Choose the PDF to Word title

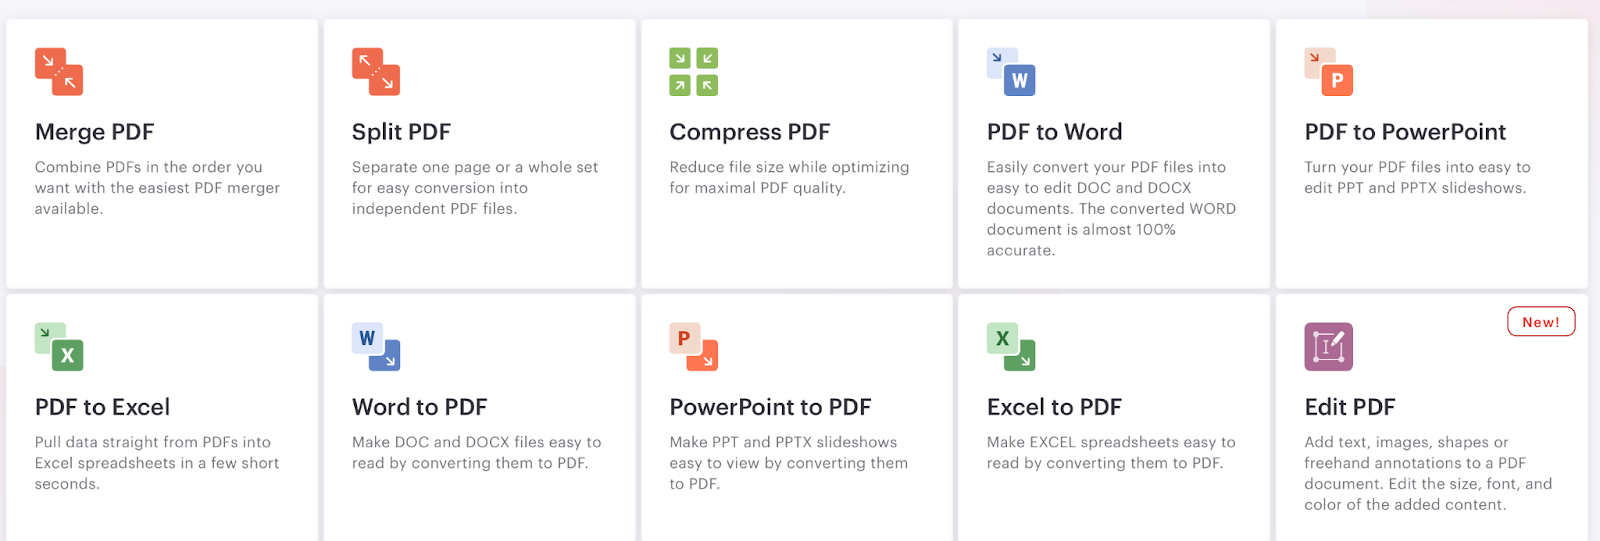1055,132
